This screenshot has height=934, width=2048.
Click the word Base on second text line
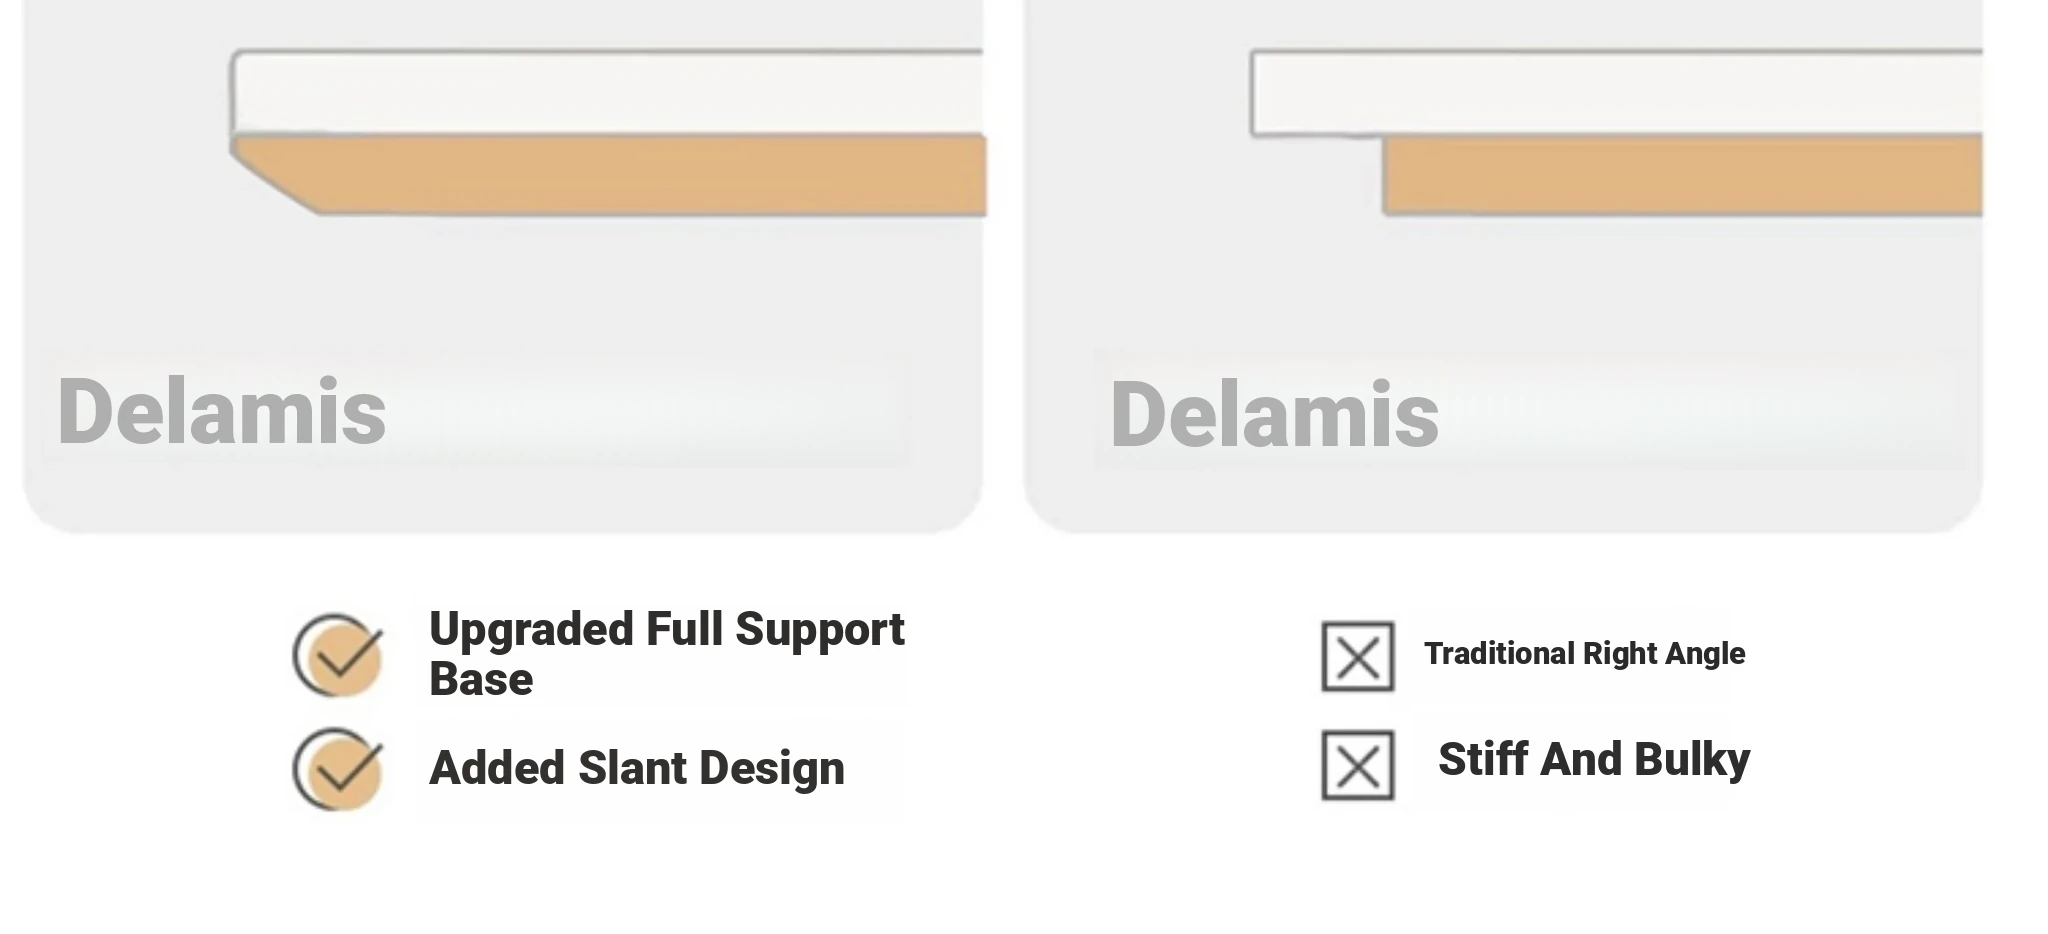pyautogui.click(x=481, y=680)
